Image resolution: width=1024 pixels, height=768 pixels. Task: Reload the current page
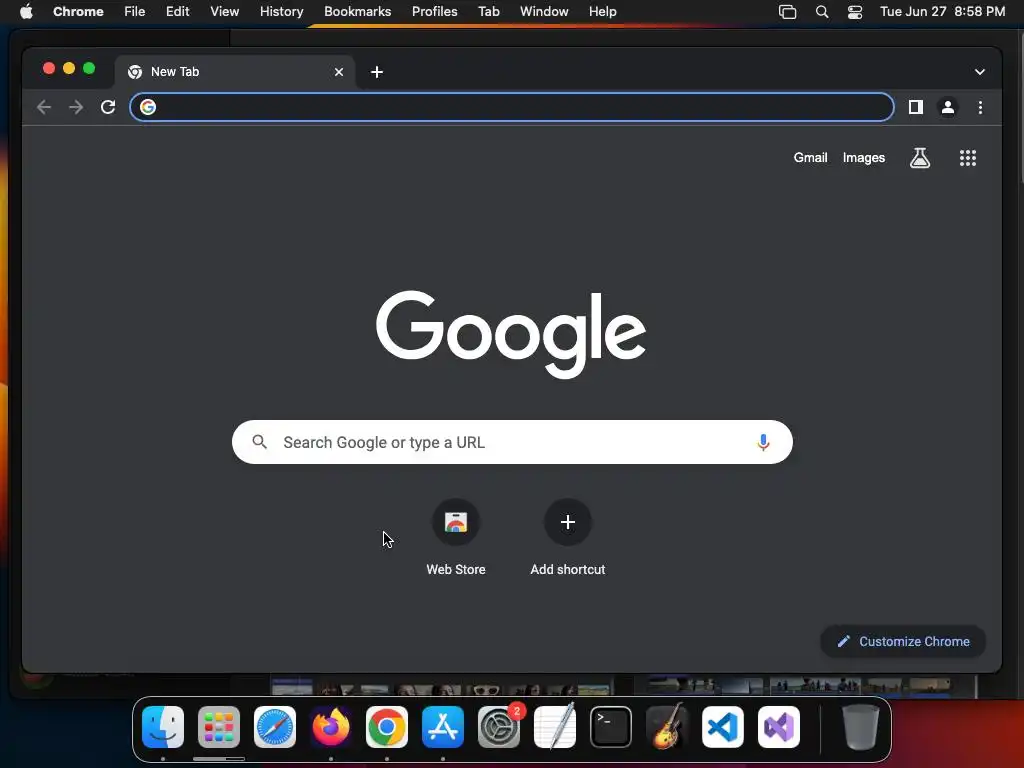pos(108,107)
